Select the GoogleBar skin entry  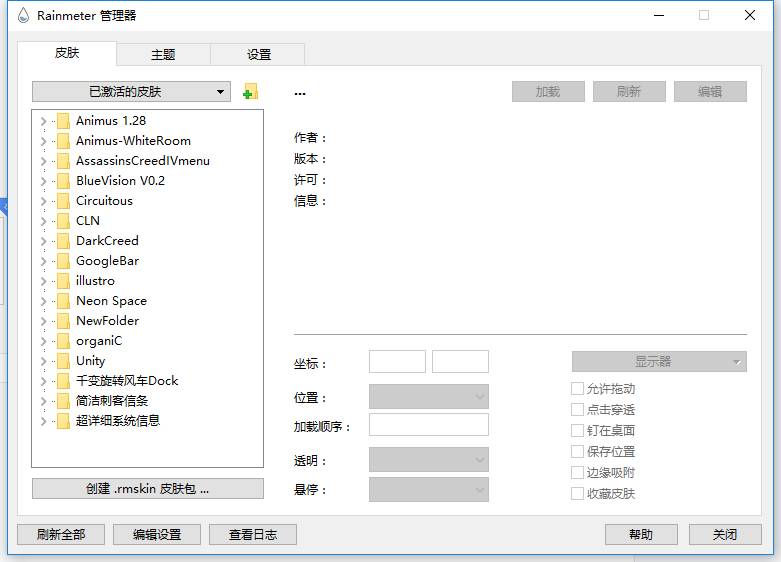[x=108, y=261]
